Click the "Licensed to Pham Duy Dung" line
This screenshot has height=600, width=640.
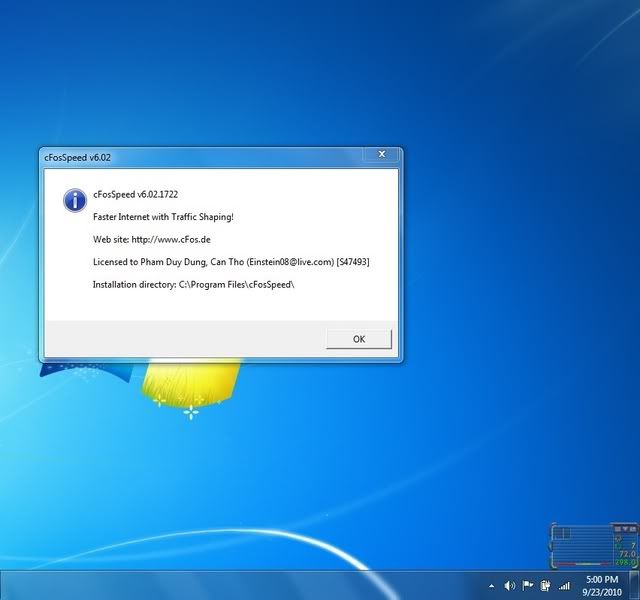231,262
